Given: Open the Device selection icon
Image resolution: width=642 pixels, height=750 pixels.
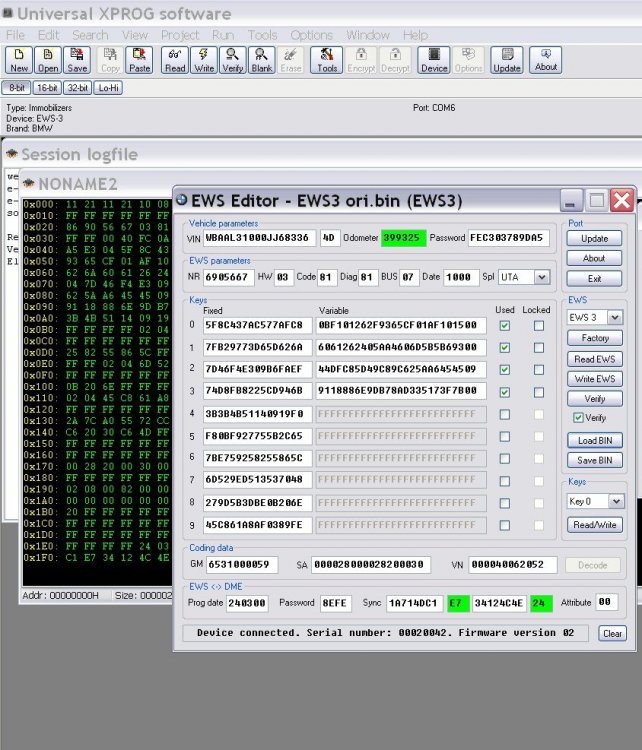Looking at the screenshot, I should pyautogui.click(x=434, y=60).
